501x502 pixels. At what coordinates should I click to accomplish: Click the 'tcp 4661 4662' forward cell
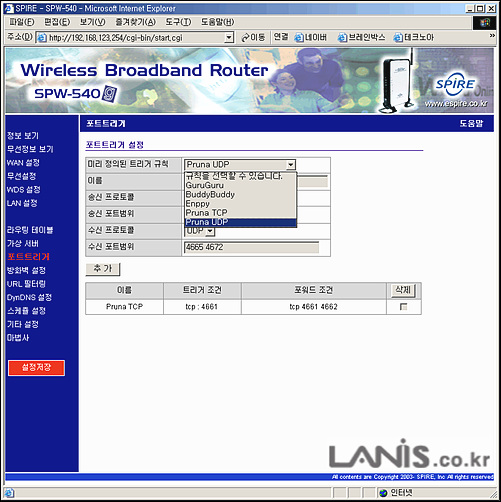click(313, 307)
